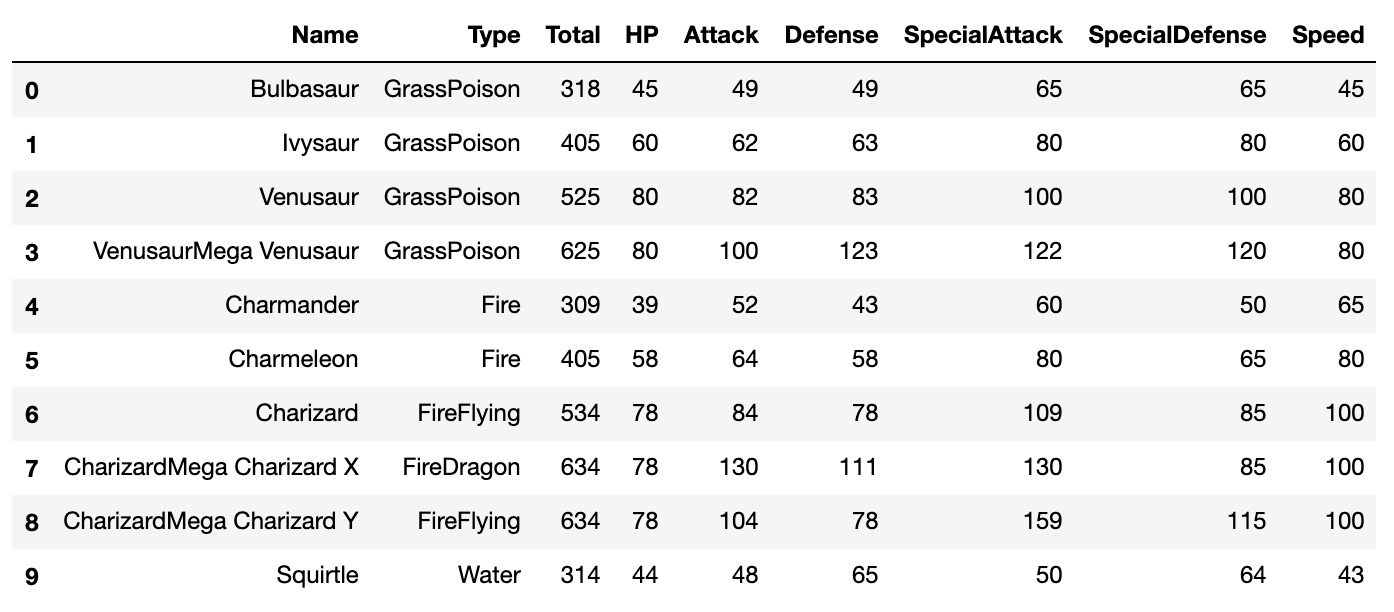The image size is (1394, 612).
Task: Click the Ivysaur name cell
Action: pyautogui.click(x=321, y=143)
